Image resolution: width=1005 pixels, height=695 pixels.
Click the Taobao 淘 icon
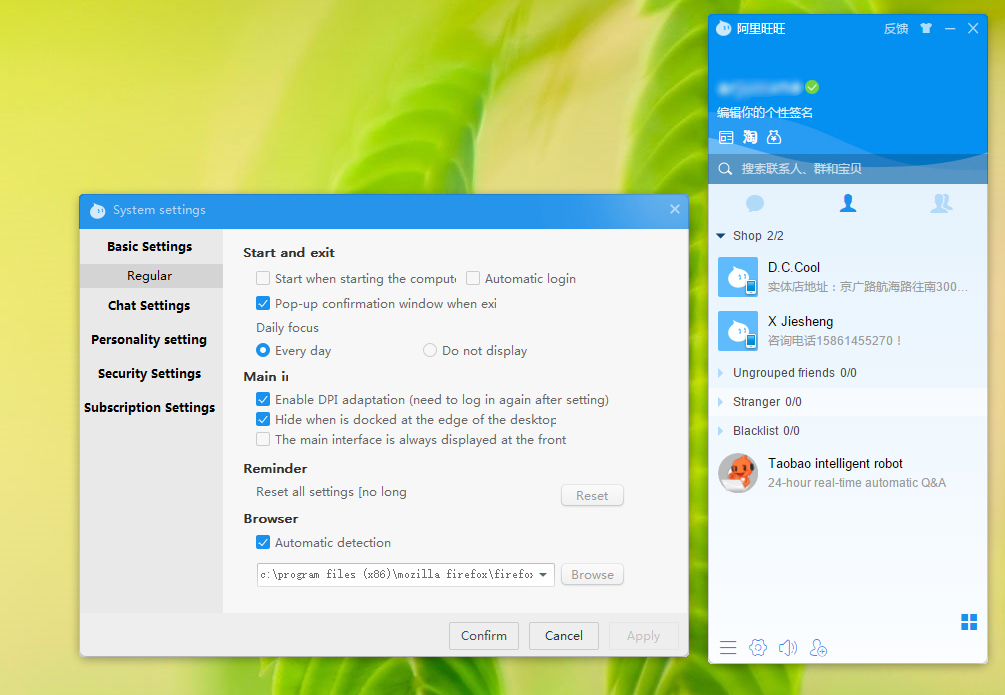tap(750, 137)
